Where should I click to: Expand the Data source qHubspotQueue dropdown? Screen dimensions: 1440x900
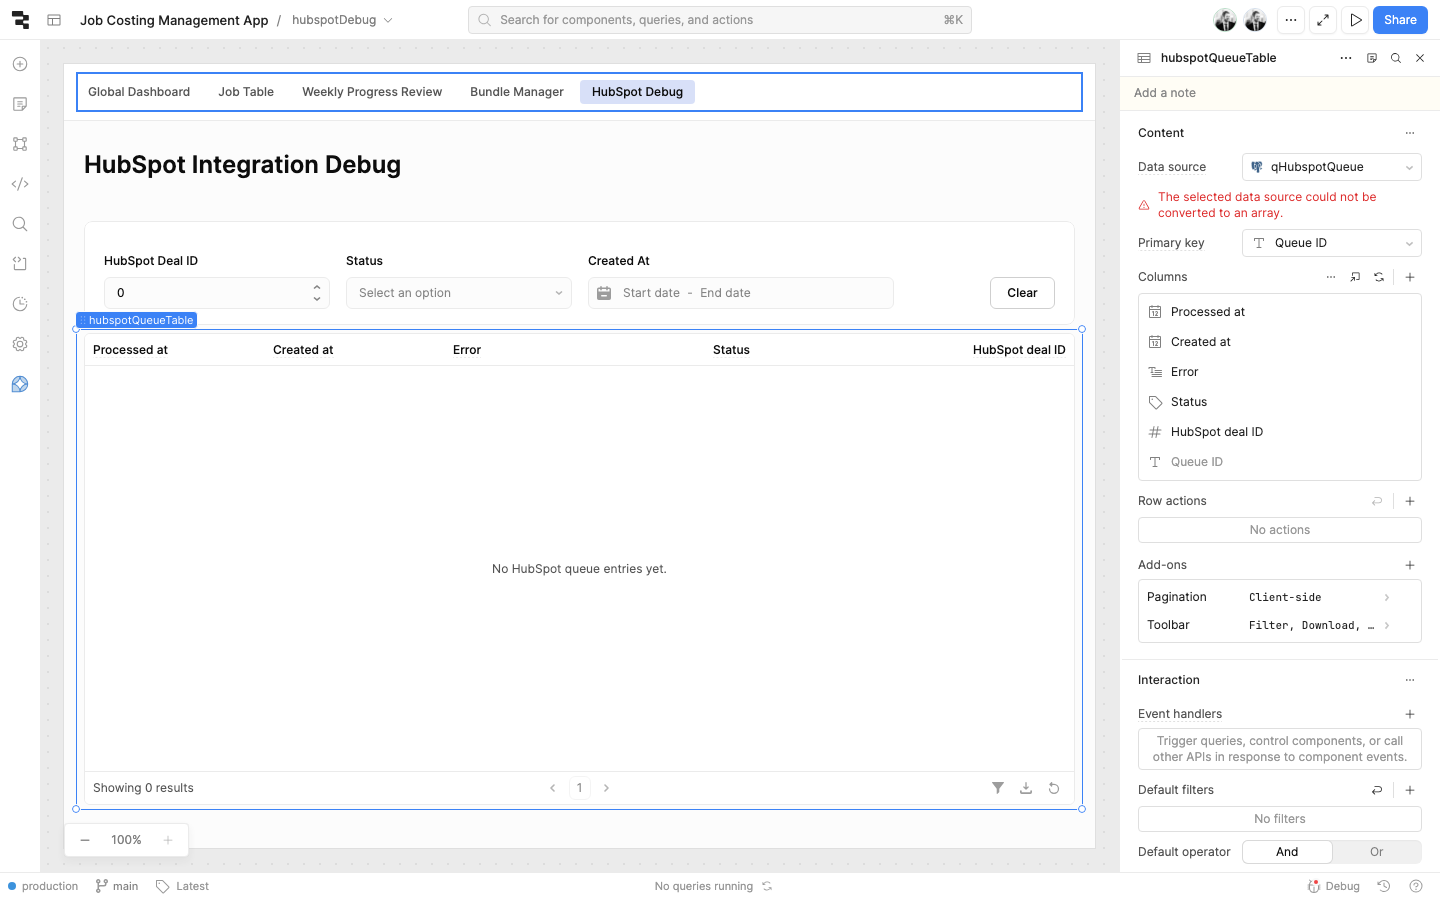(x=1331, y=167)
